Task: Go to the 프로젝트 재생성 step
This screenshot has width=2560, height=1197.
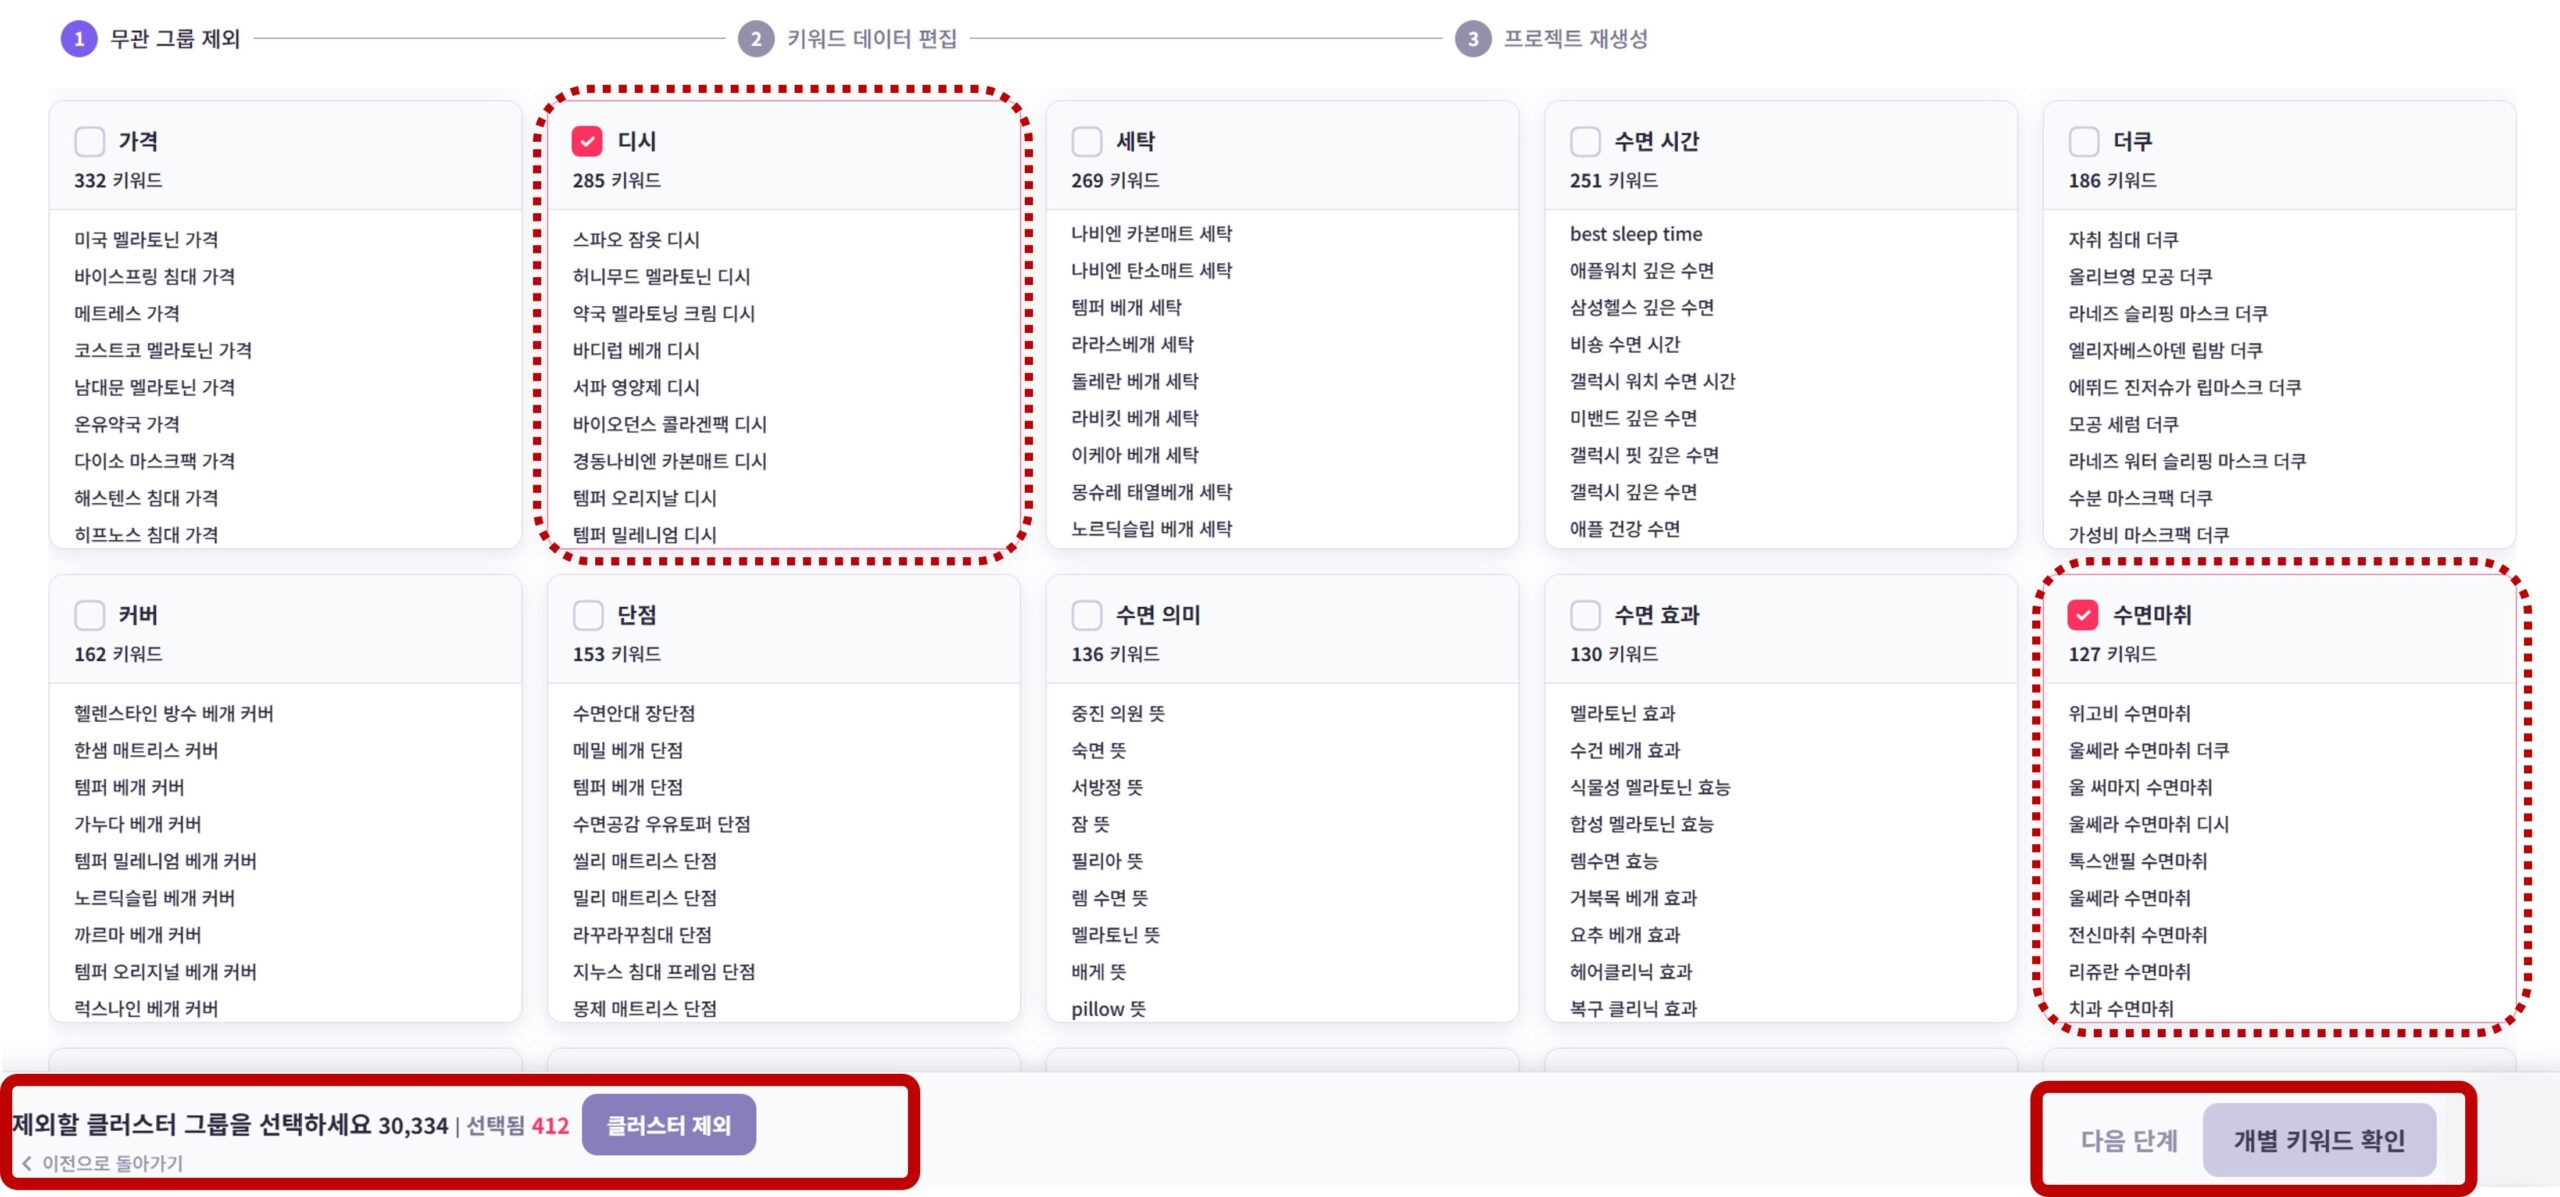Action: tap(1575, 39)
